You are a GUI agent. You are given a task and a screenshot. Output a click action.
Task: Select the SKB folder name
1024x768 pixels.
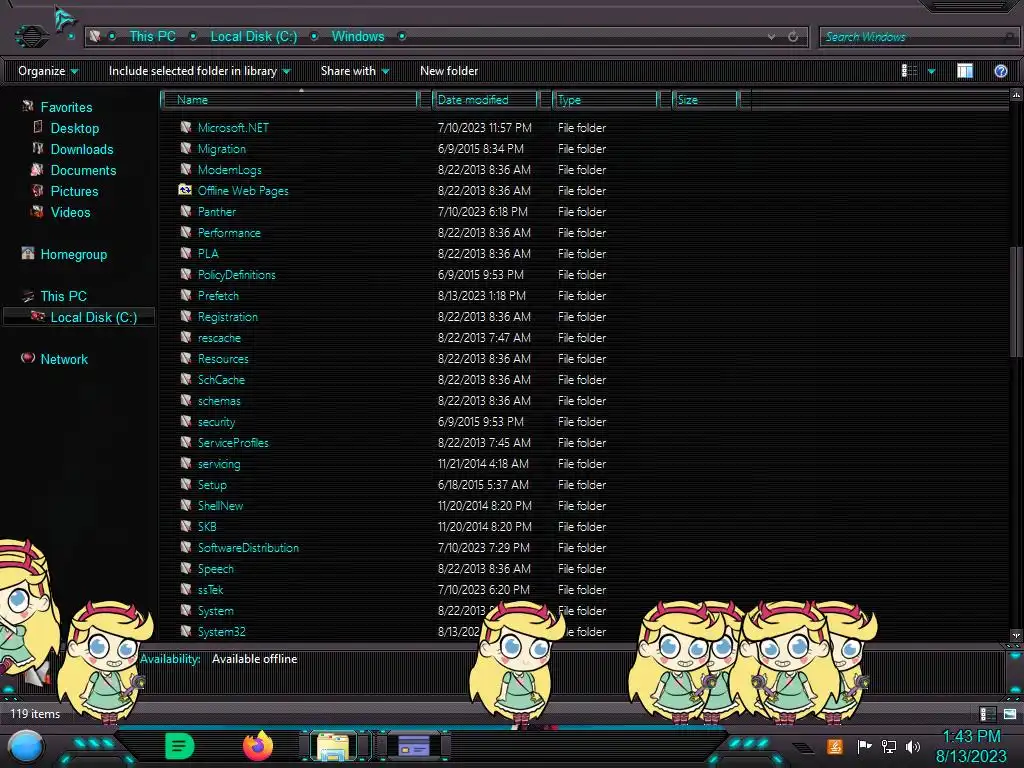click(206, 526)
